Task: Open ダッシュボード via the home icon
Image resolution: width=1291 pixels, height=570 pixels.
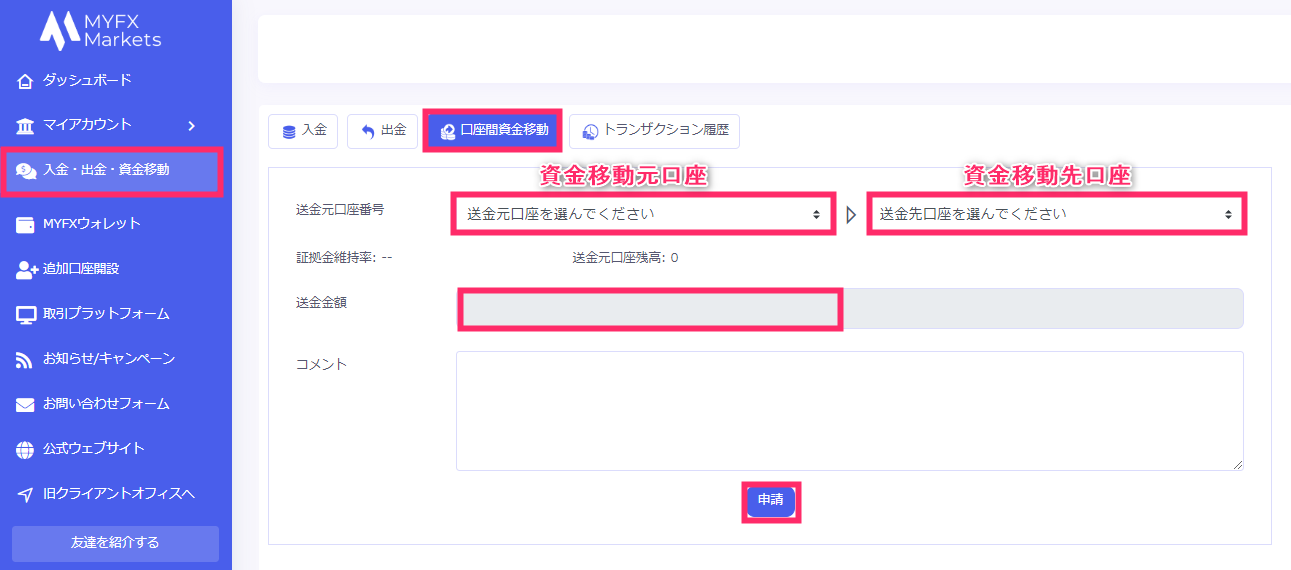Action: (x=26, y=81)
